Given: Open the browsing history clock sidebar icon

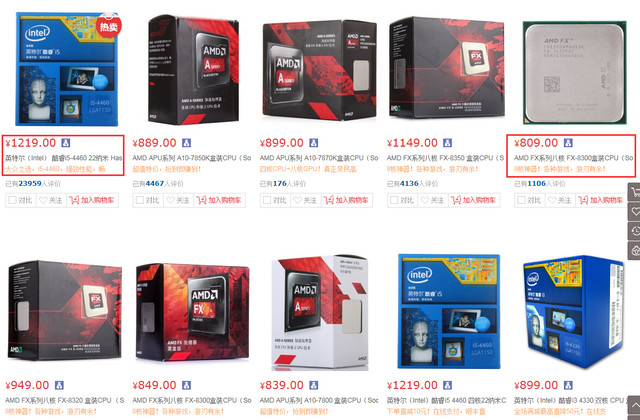Looking at the screenshot, I should pos(634,231).
